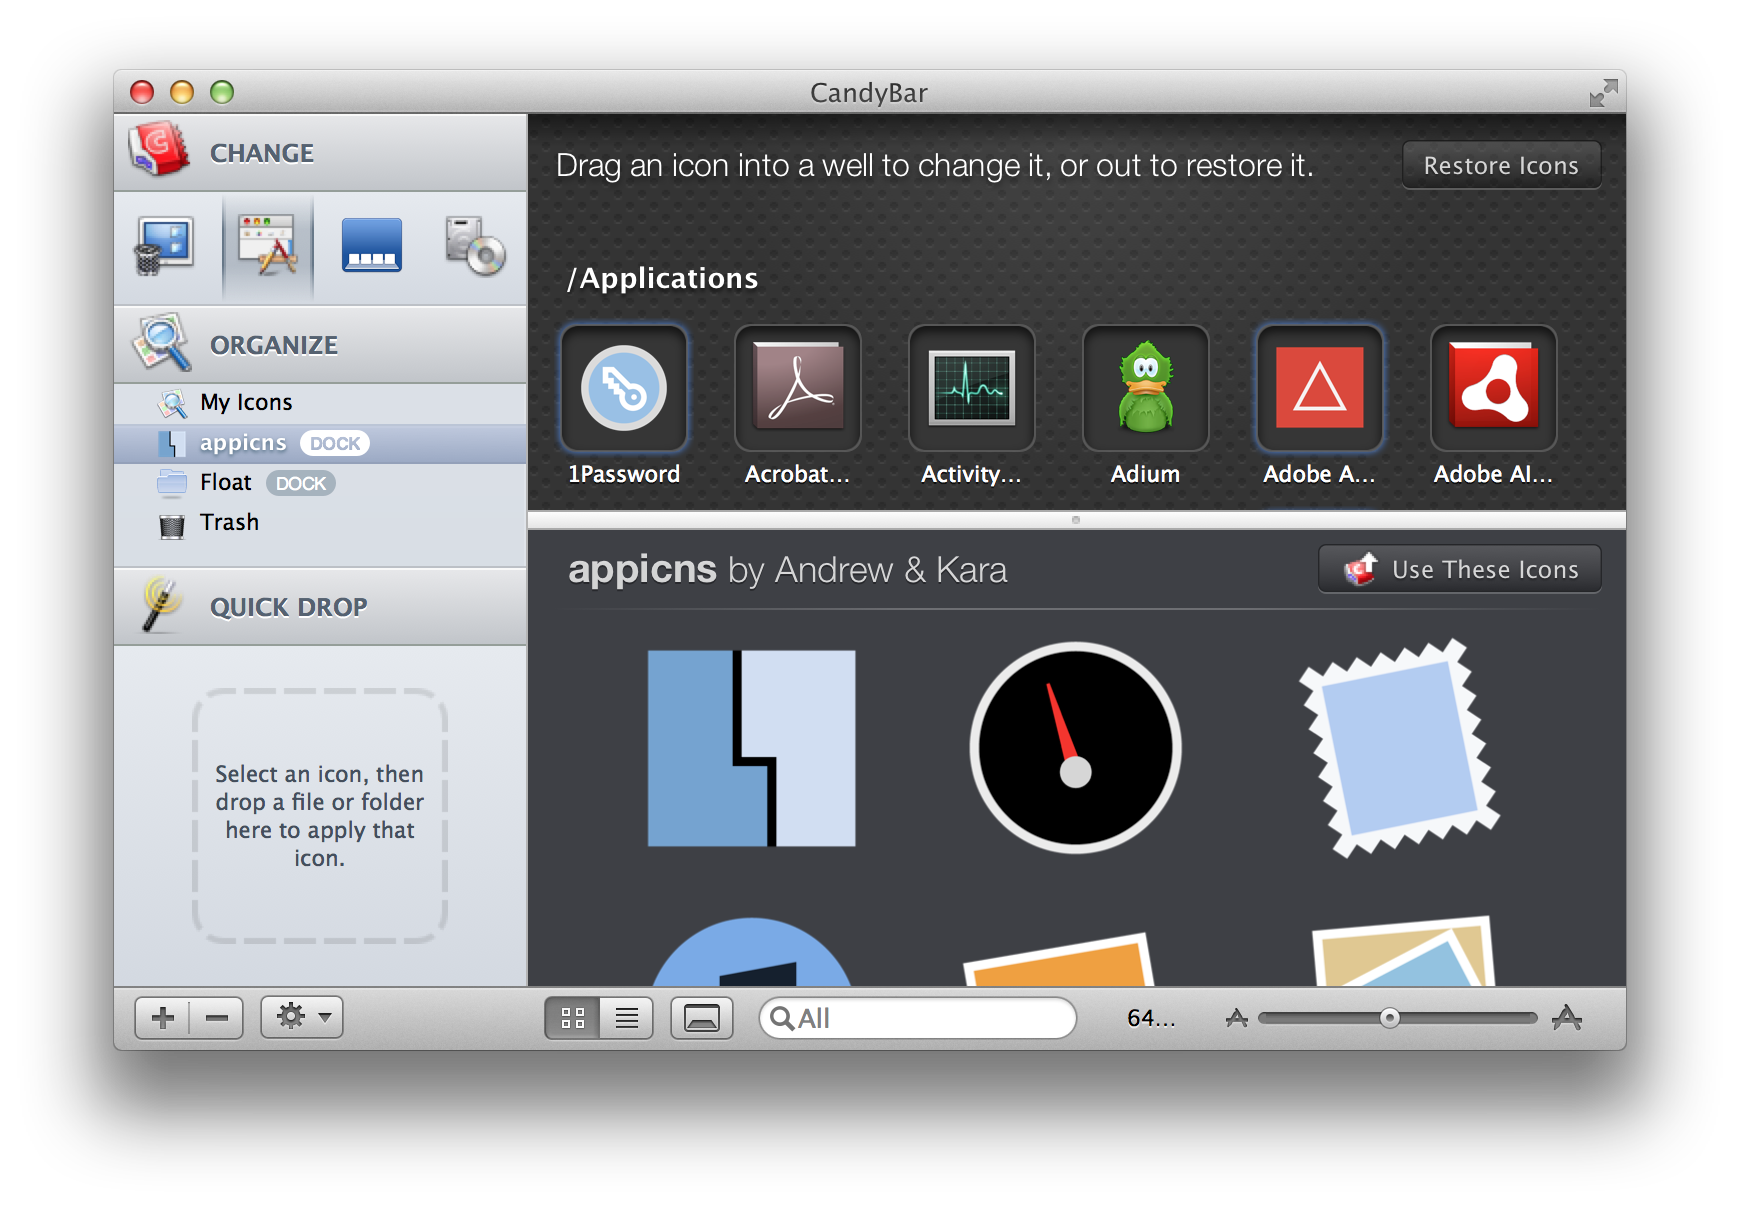Open the icon size 64 popup

[1151, 1018]
